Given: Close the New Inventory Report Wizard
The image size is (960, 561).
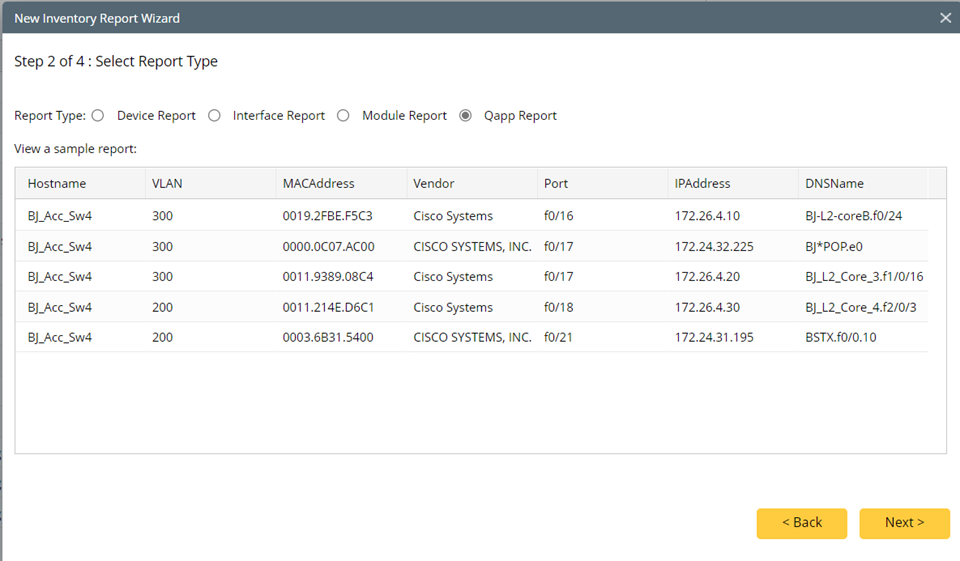Looking at the screenshot, I should tap(946, 18).
